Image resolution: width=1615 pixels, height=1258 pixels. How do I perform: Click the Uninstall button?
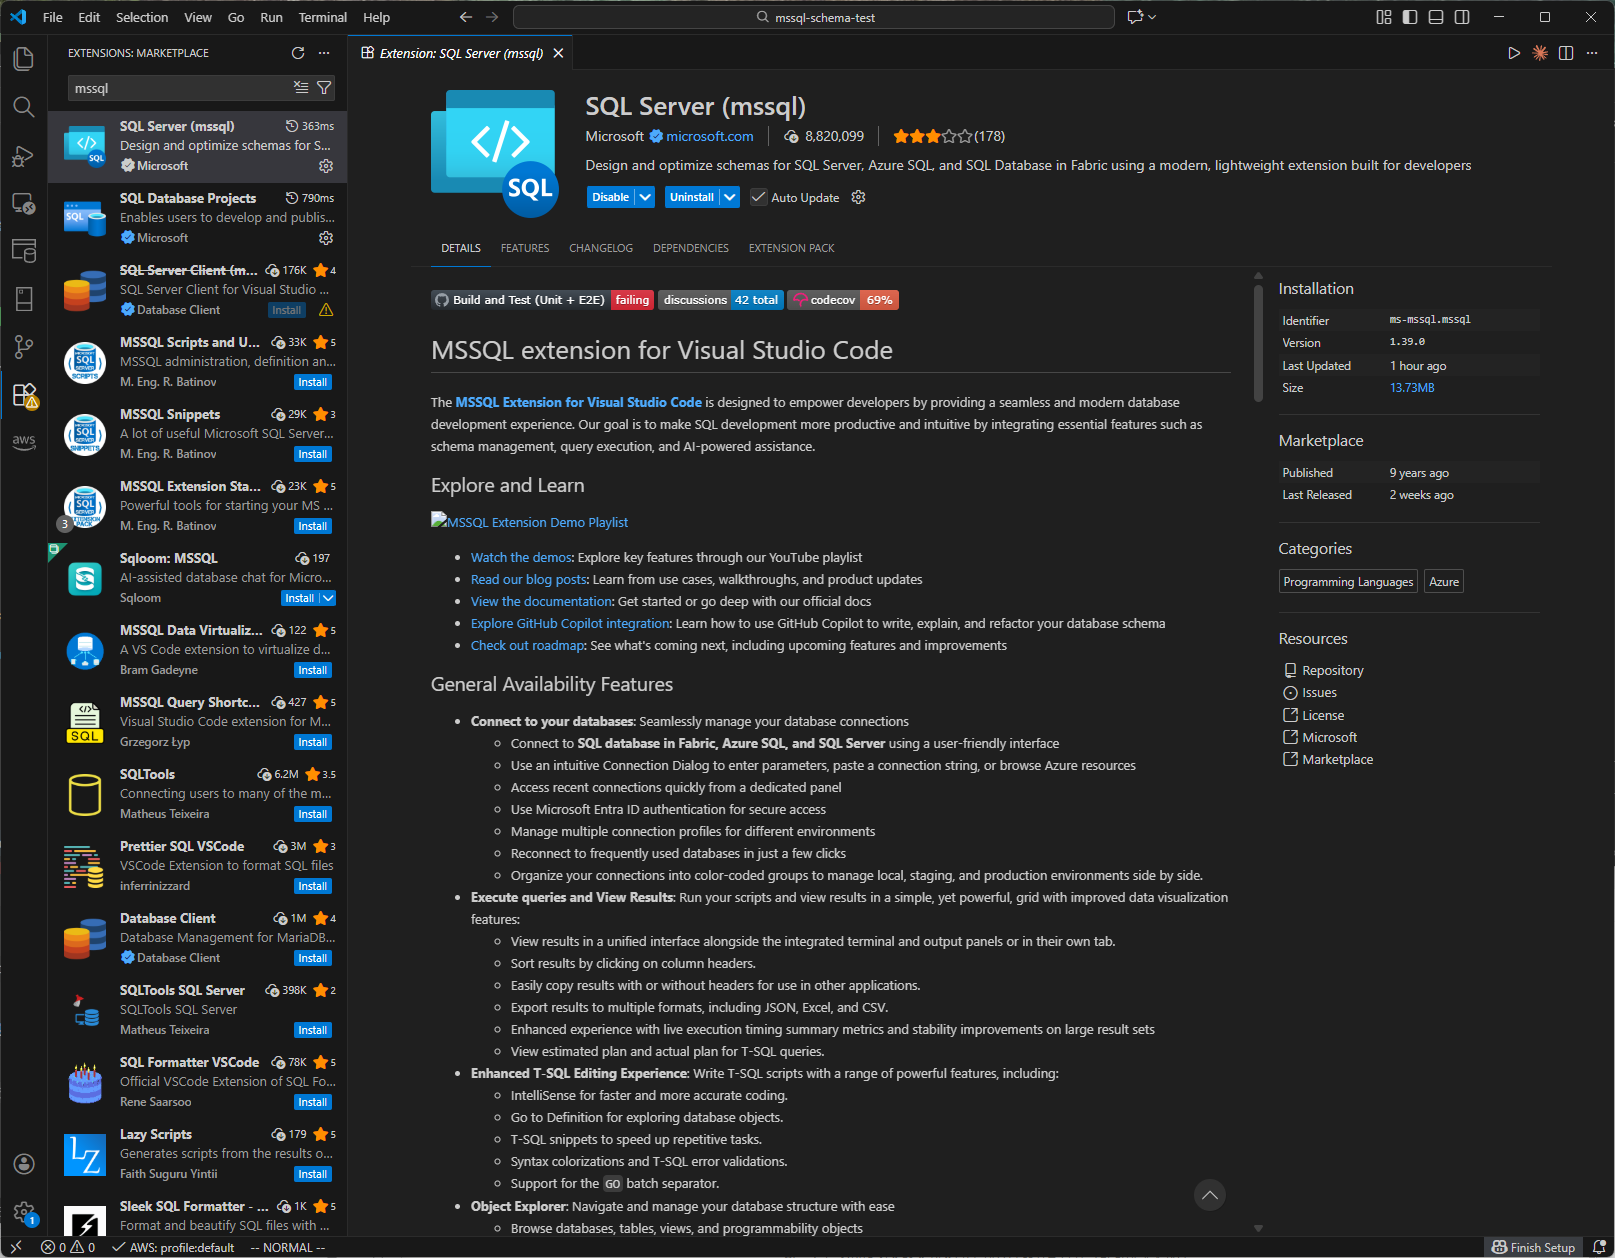[692, 197]
